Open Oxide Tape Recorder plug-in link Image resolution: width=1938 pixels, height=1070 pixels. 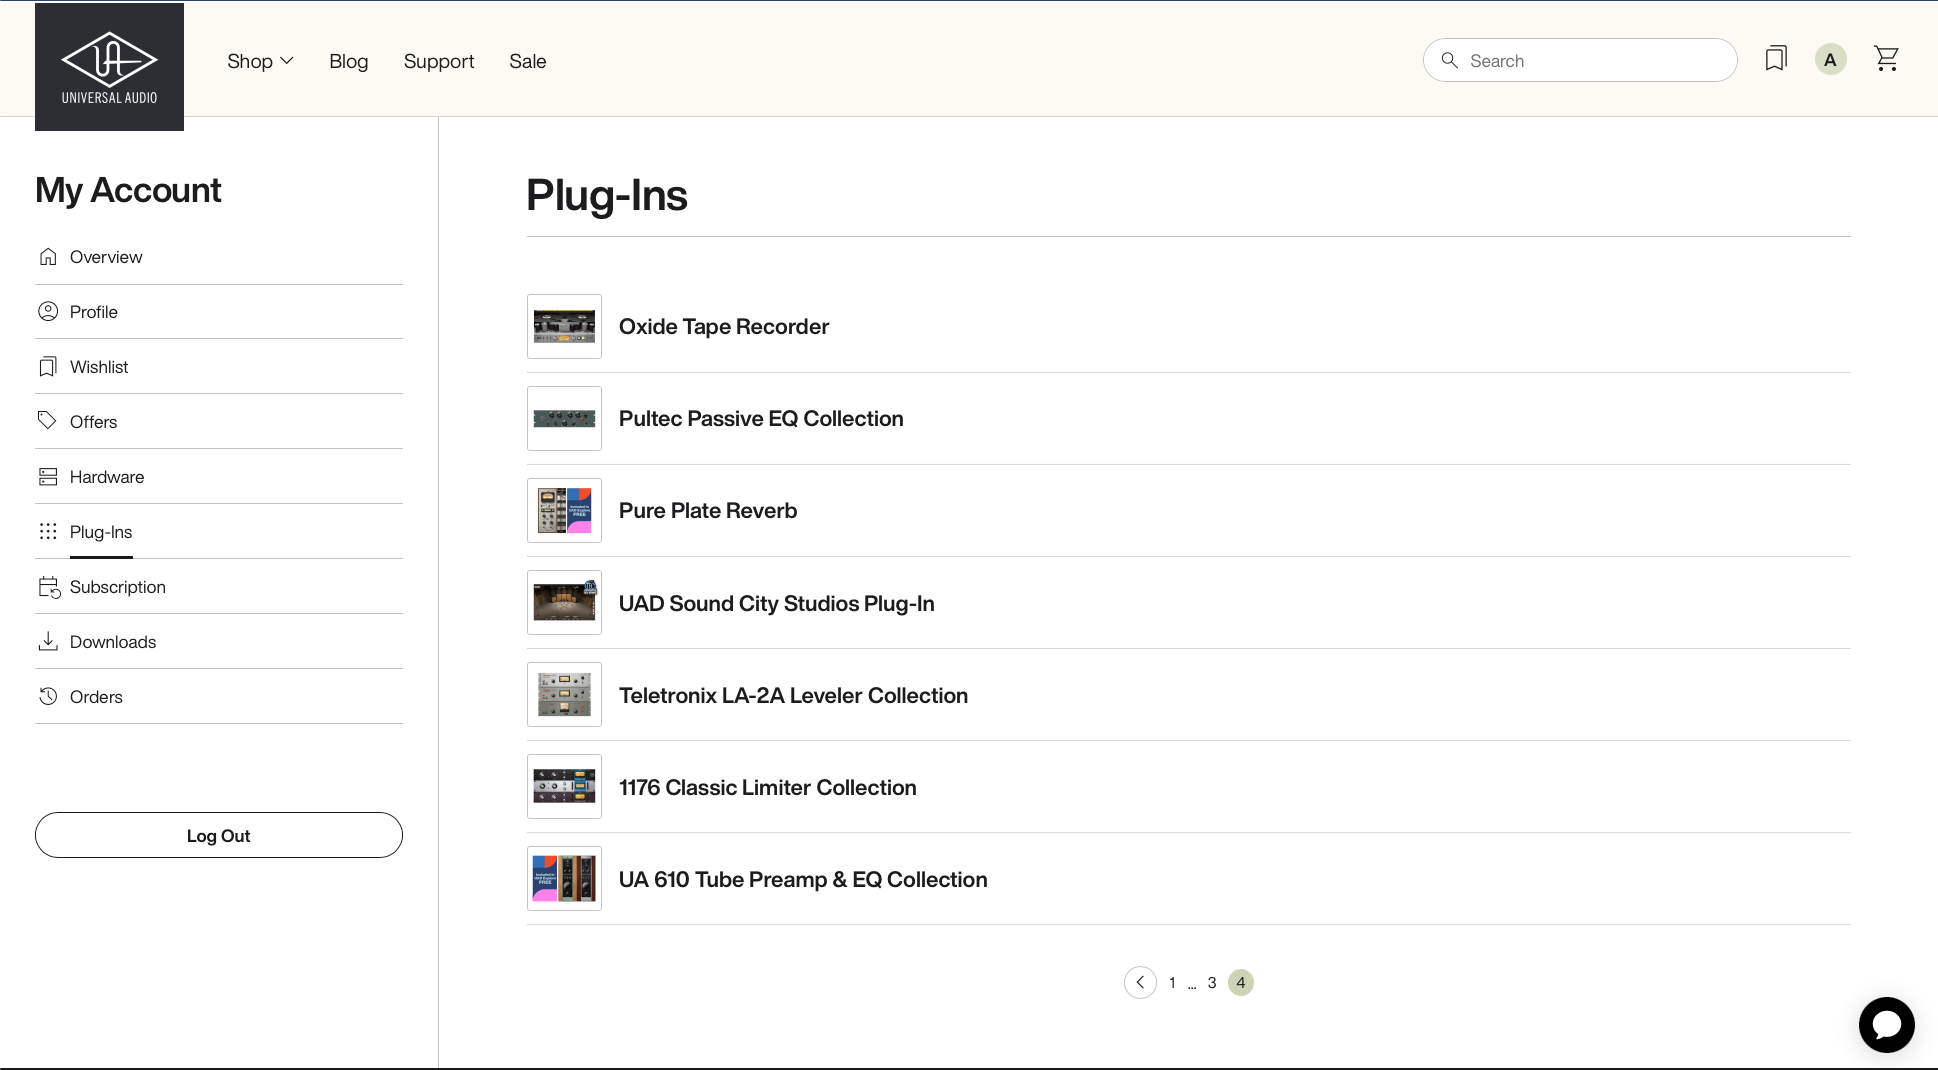coord(723,327)
